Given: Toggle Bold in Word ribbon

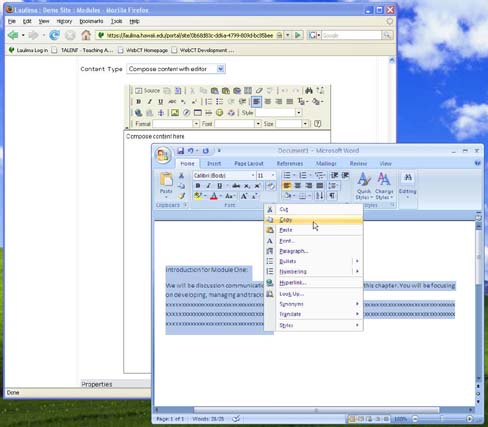Looking at the screenshot, I should [198, 186].
